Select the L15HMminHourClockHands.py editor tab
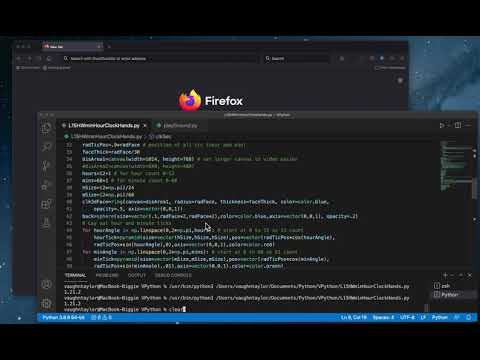 [104, 125]
